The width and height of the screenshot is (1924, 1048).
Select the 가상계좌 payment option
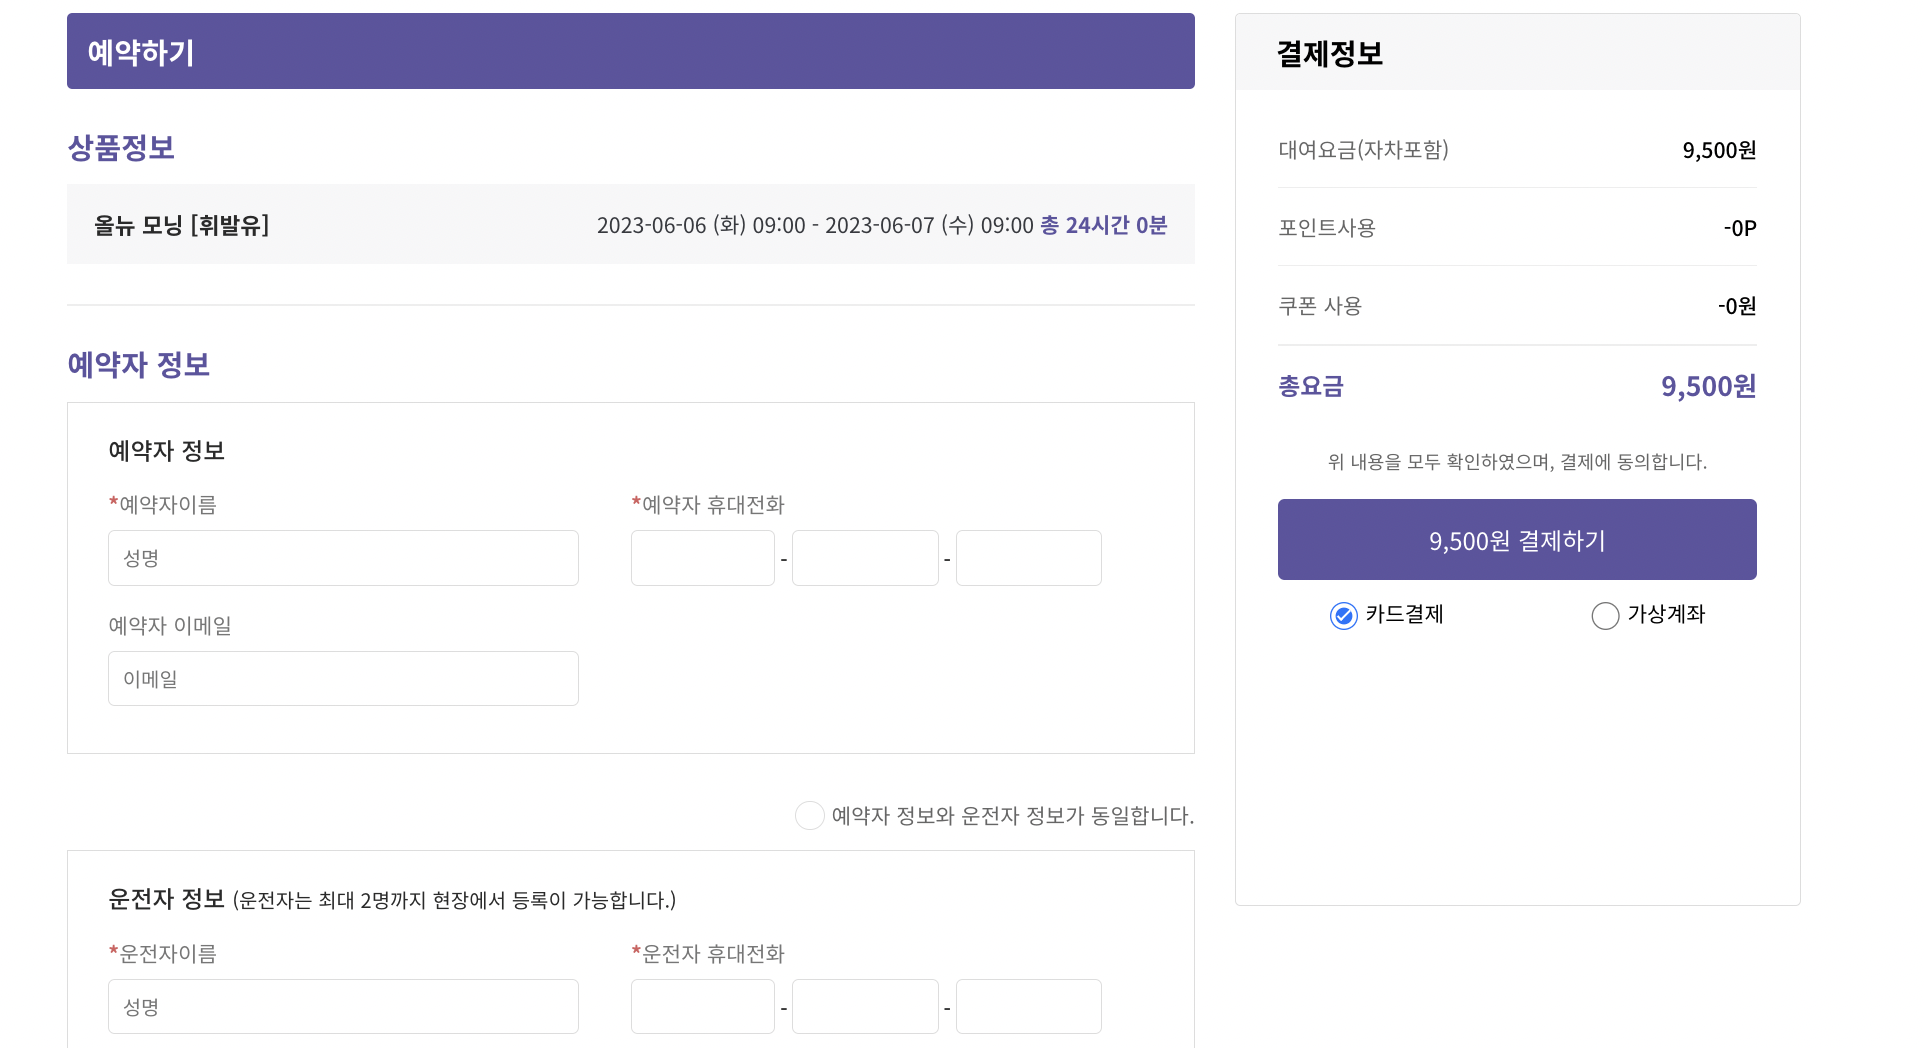tap(1604, 615)
